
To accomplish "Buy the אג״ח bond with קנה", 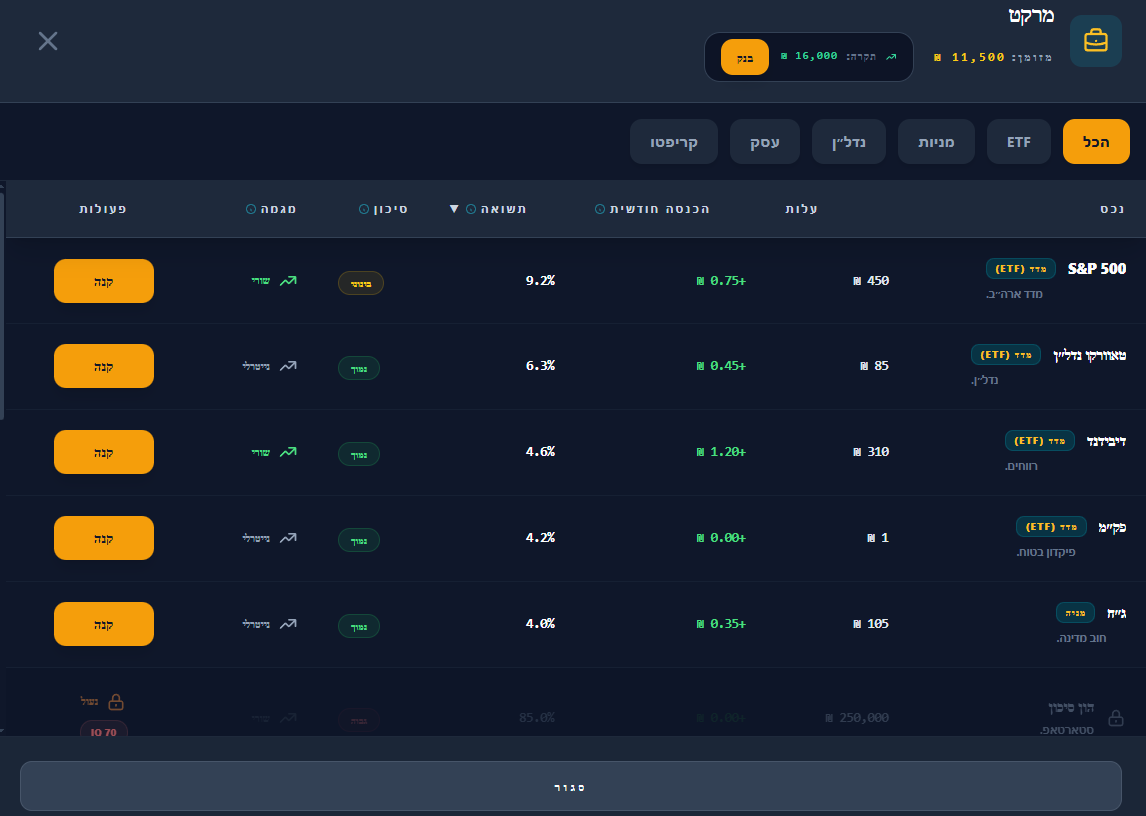I will click(x=104, y=624).
